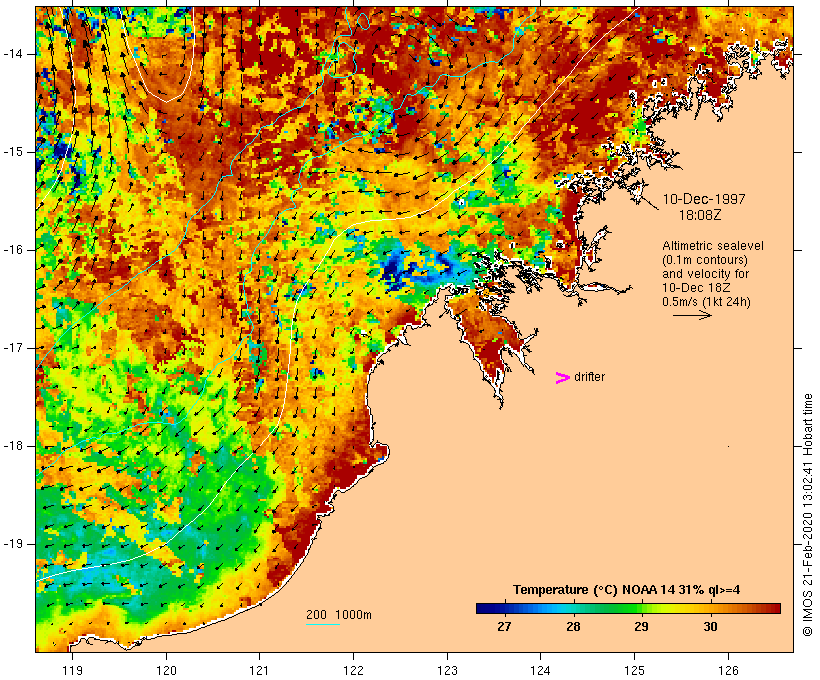Click the 'Altimetric sealevel' caption line
This screenshot has width=820, height=680.
(713, 246)
